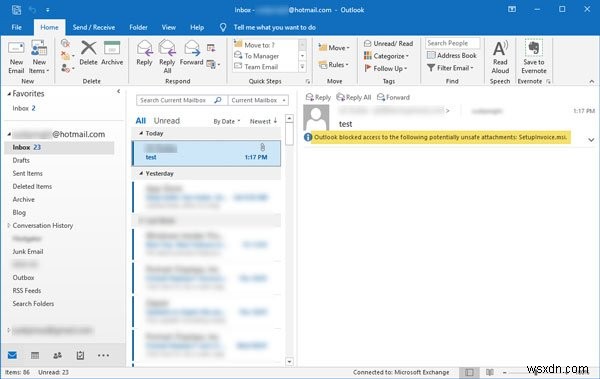Click the ribbon Forward icon
Image resolution: width=600 pixels, height=379 pixels.
pyautogui.click(x=191, y=53)
